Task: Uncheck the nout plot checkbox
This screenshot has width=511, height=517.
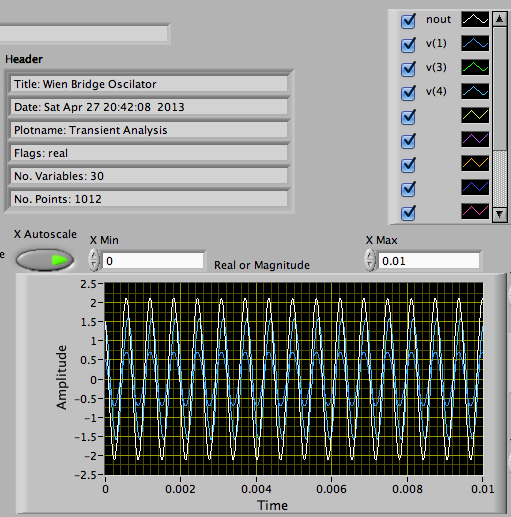Action: pyautogui.click(x=408, y=21)
